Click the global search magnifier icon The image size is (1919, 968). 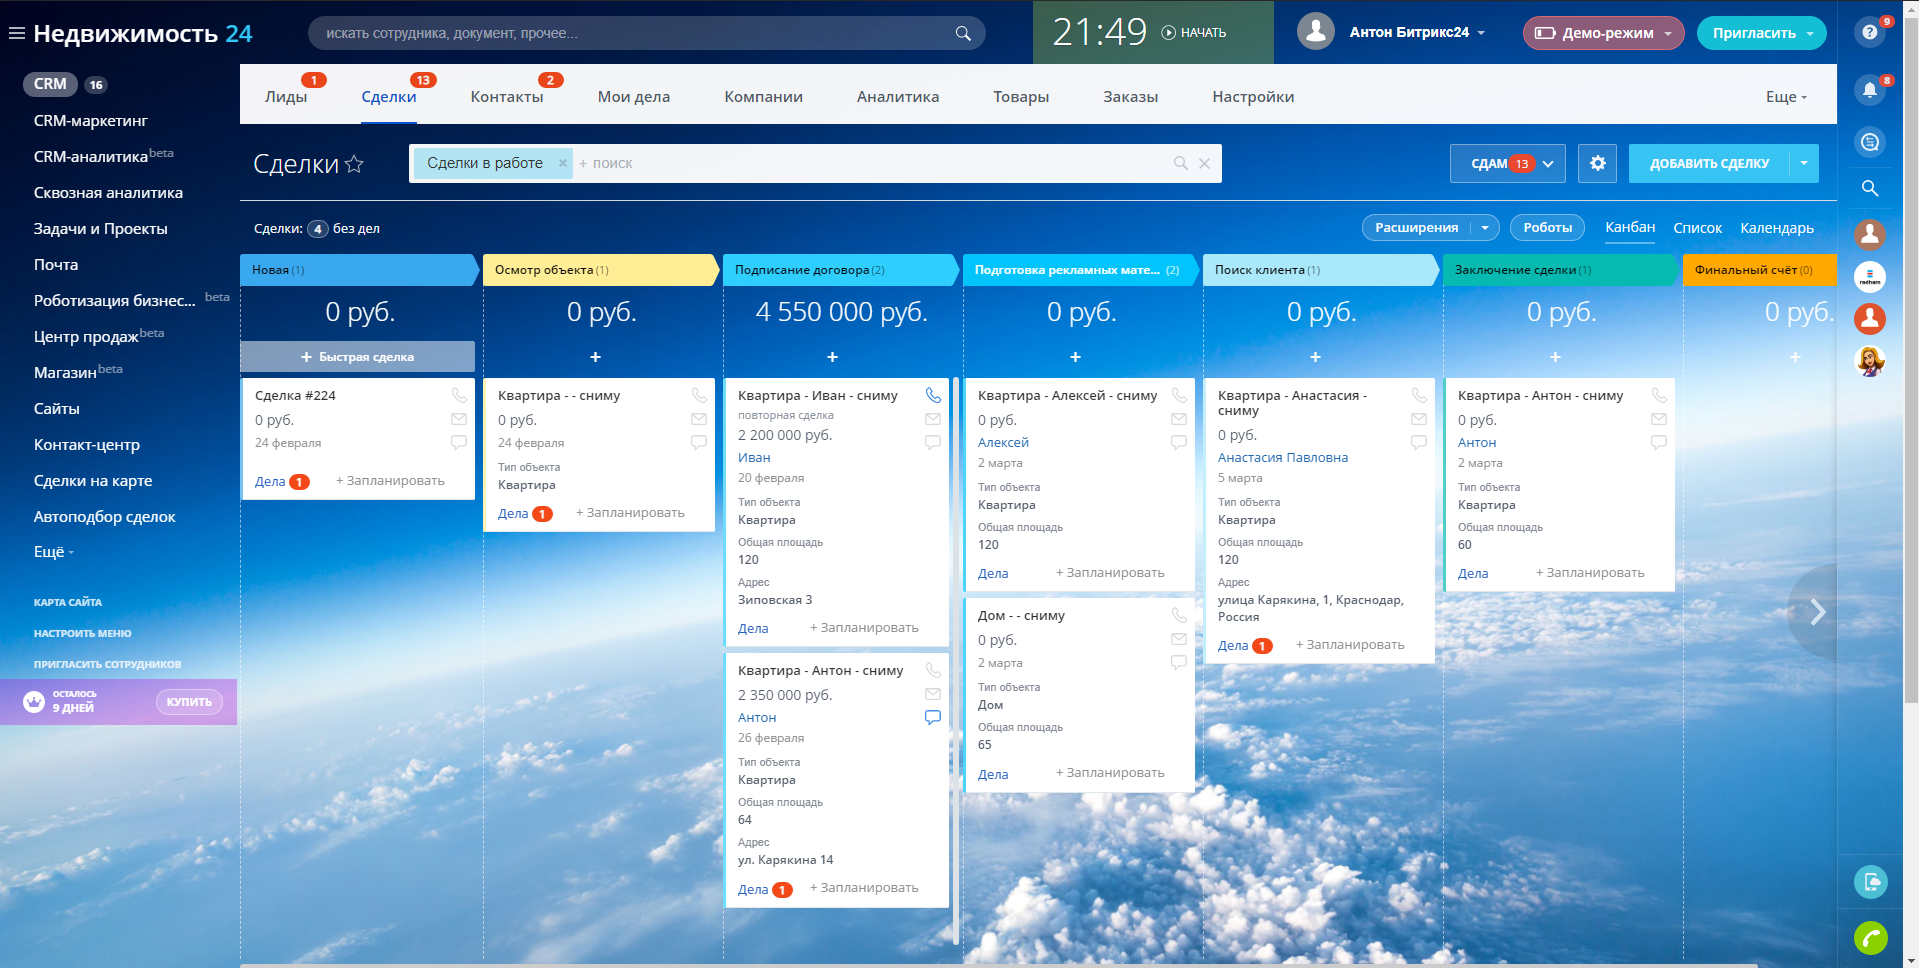pos(963,33)
